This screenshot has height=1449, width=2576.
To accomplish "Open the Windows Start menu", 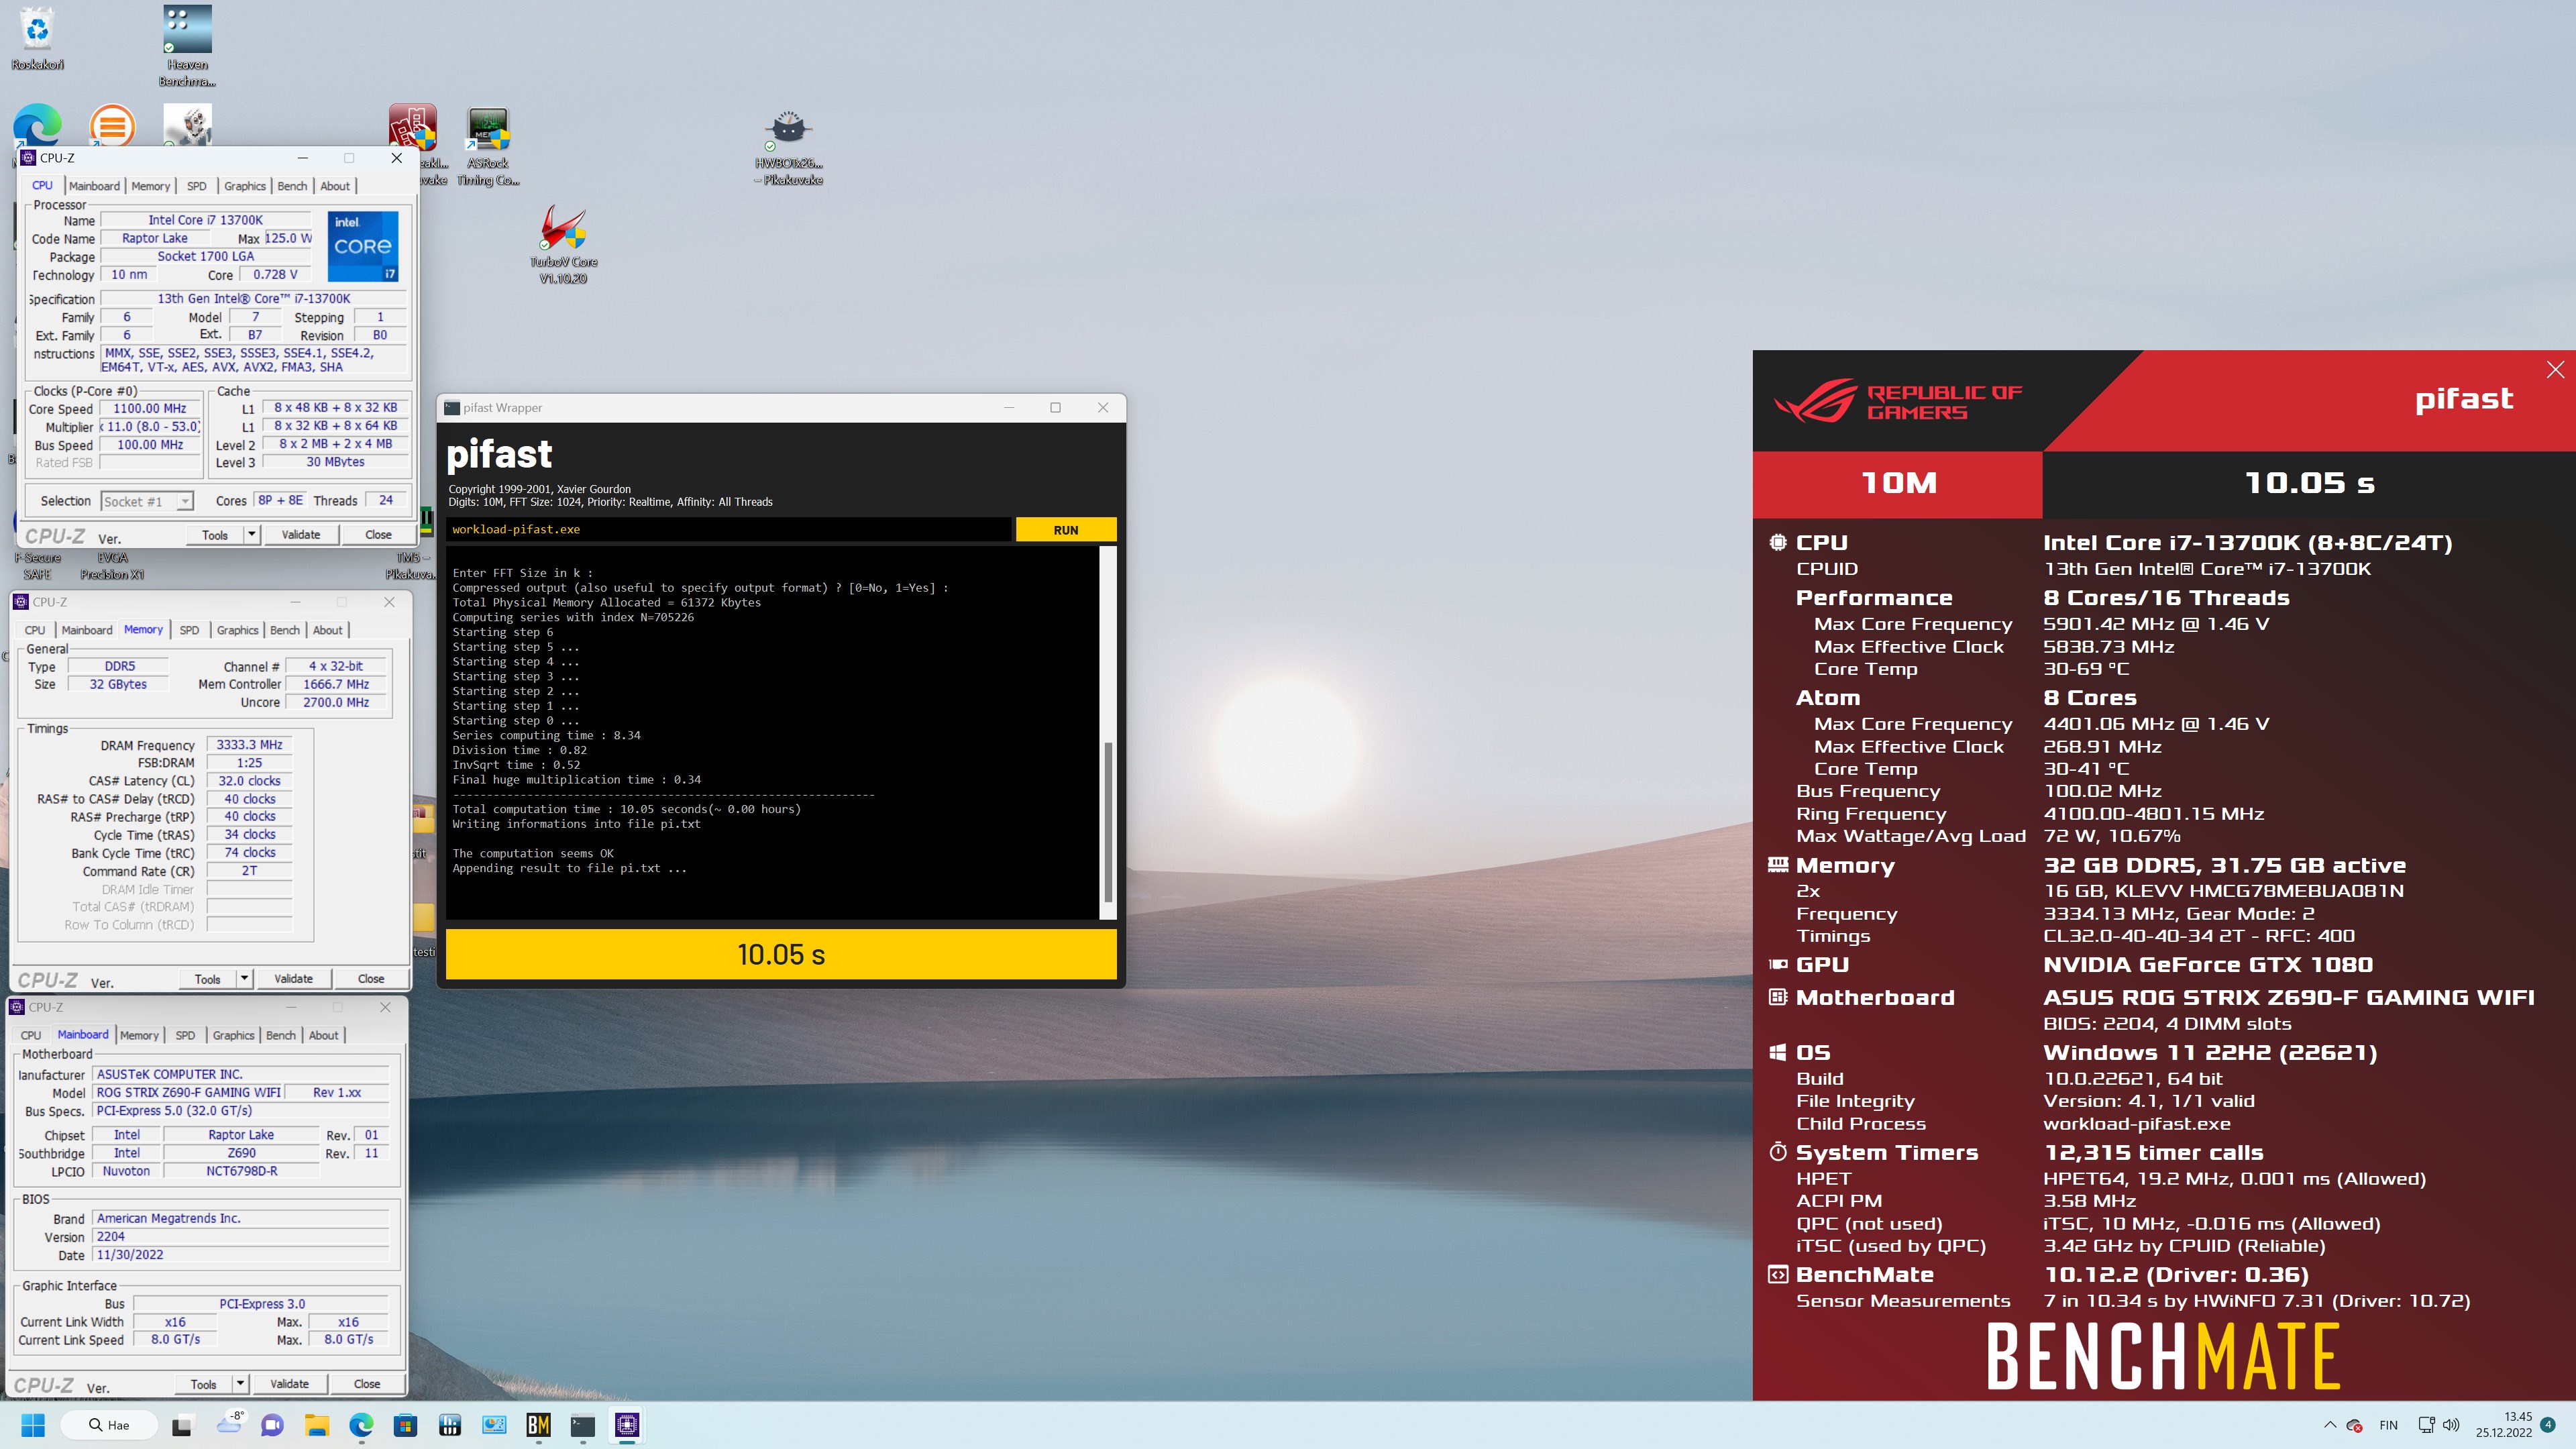I will (x=33, y=1425).
